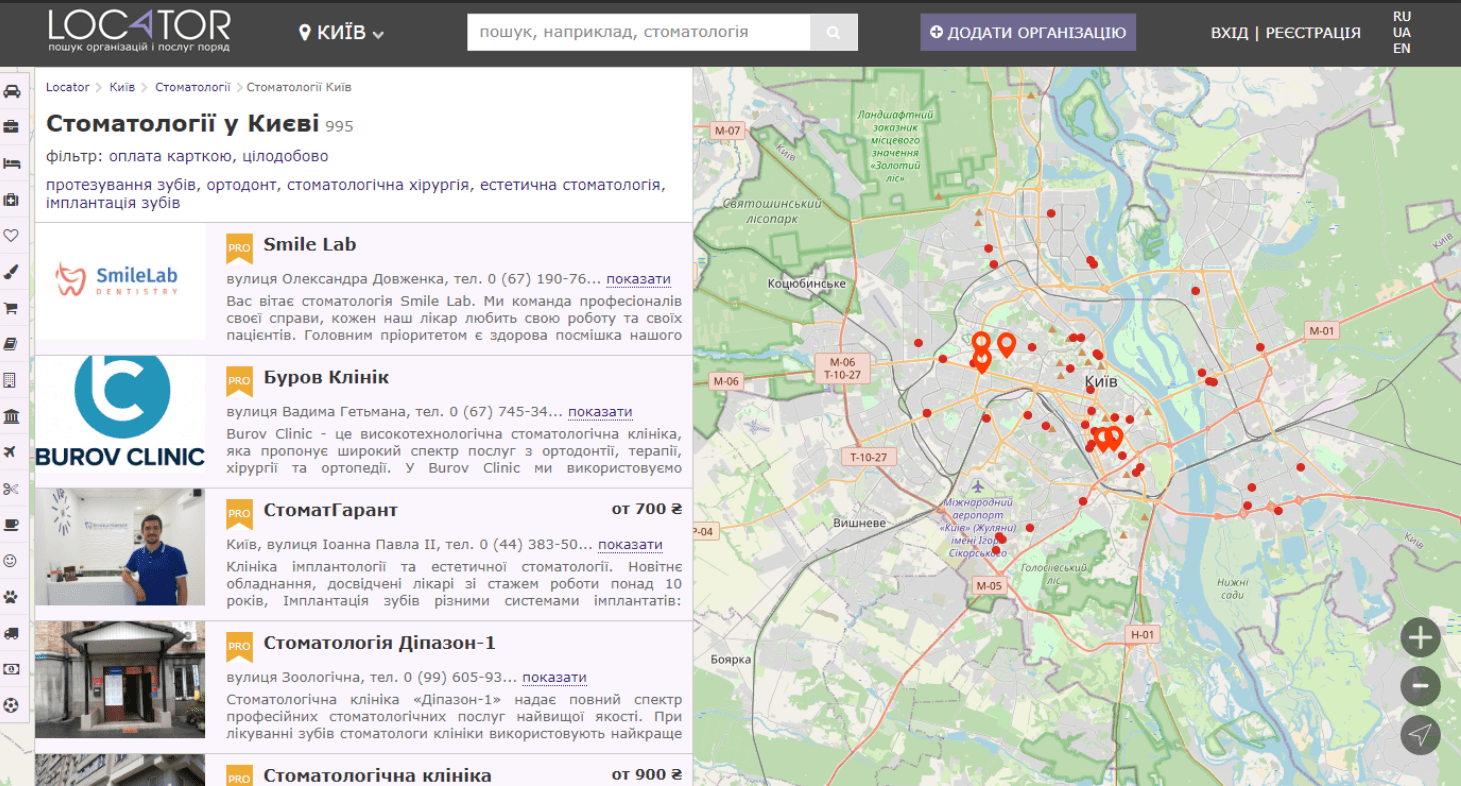Select the paw print pets category

click(x=12, y=597)
